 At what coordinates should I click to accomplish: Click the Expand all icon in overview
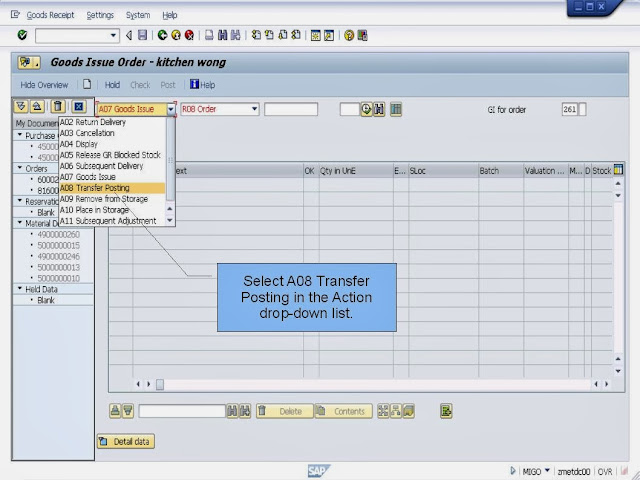pyautogui.click(x=21, y=107)
